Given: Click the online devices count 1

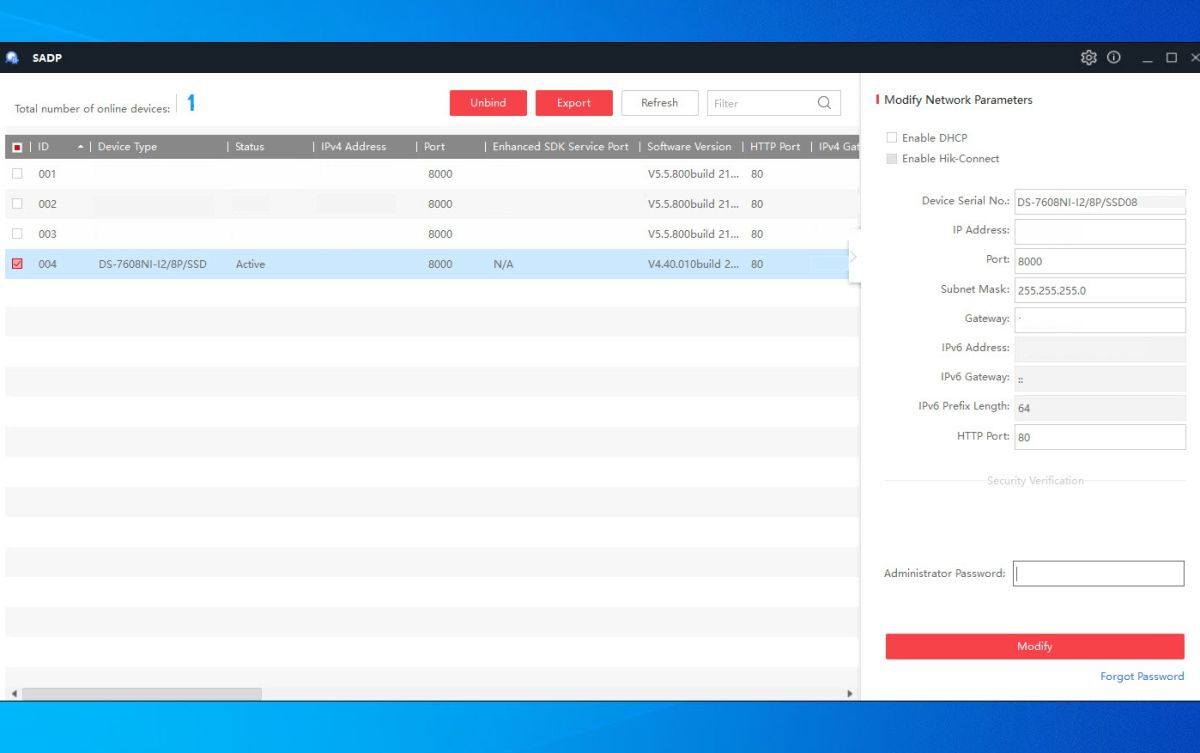Looking at the screenshot, I should click(191, 103).
